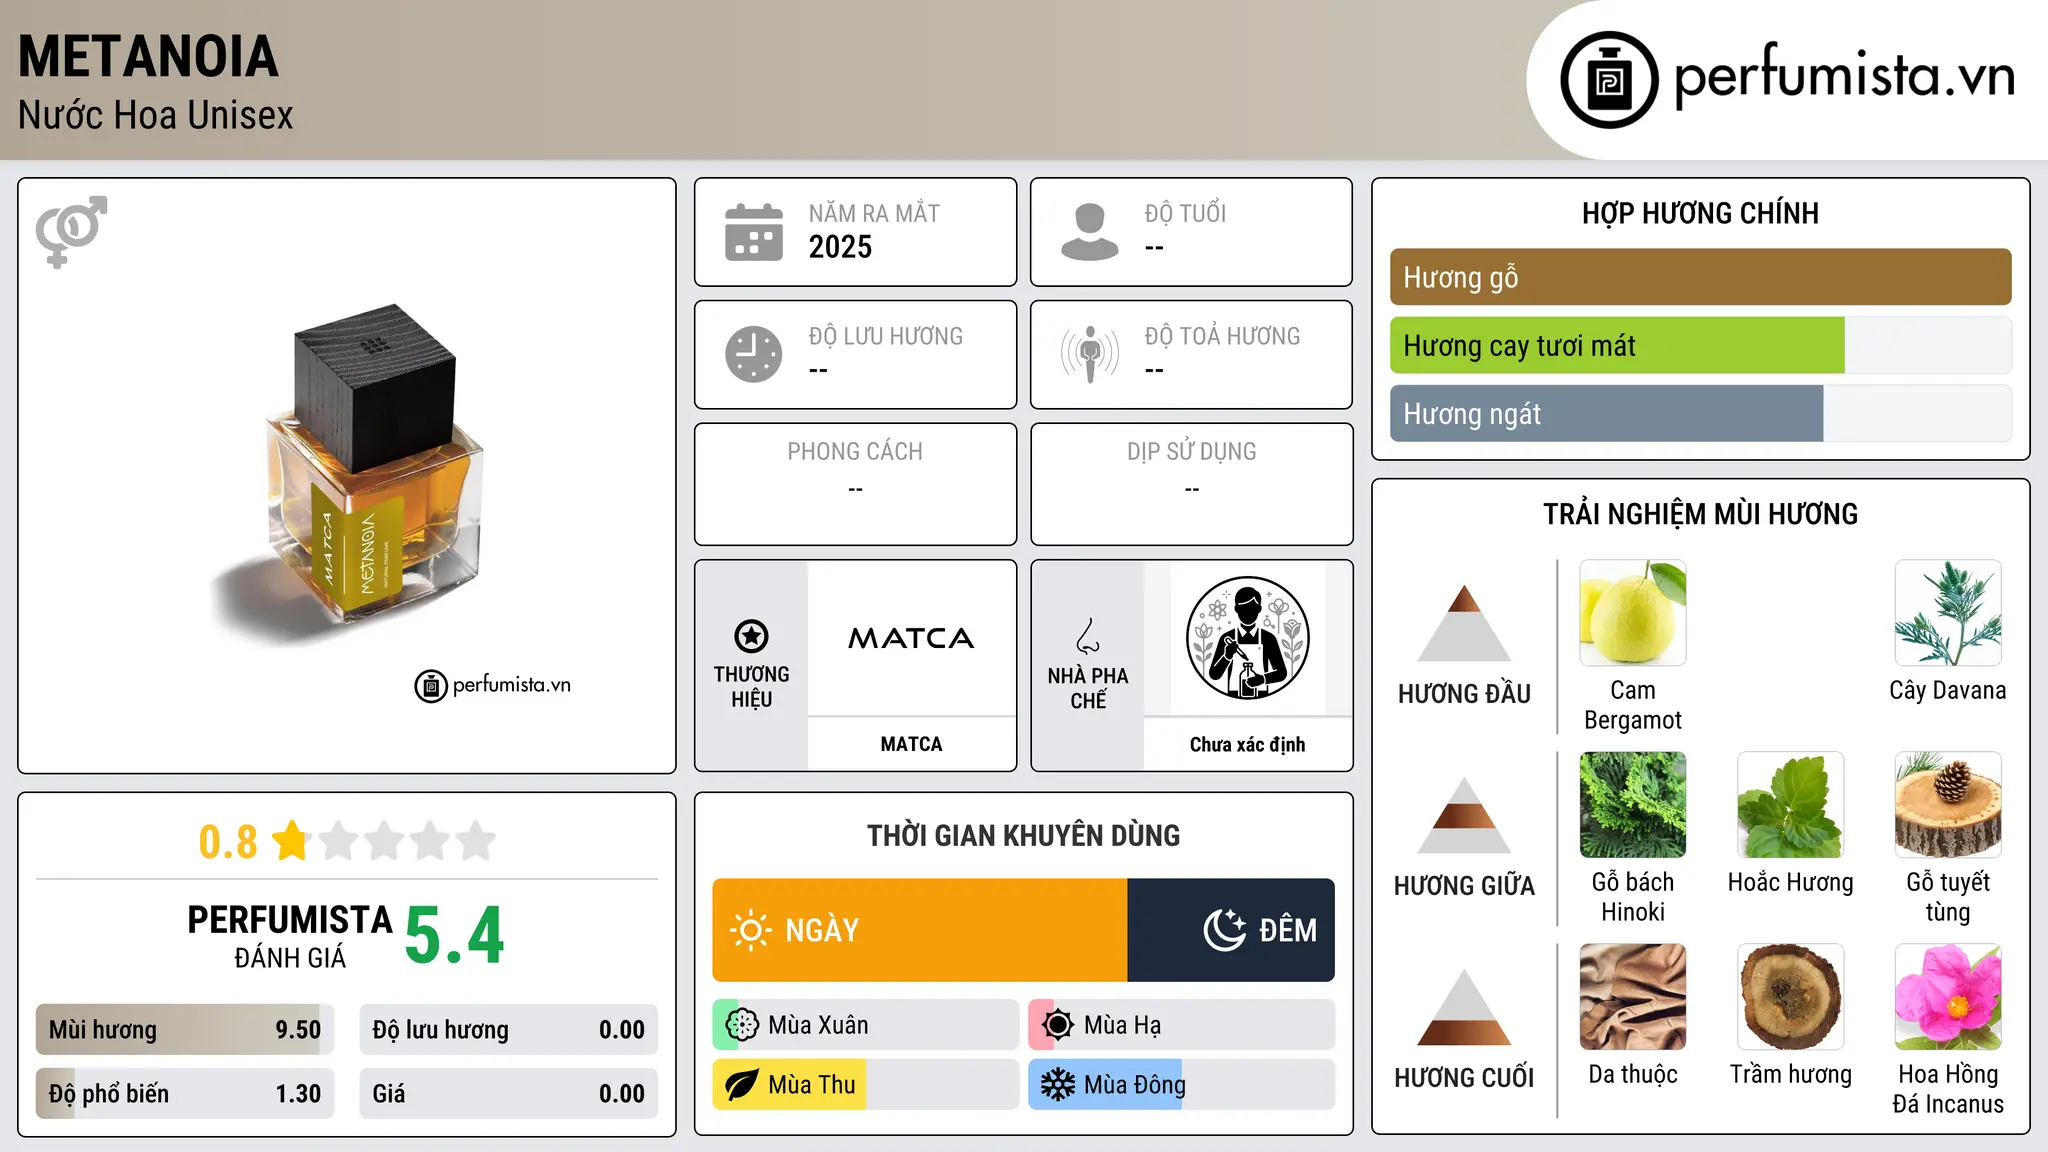Click the sun icon in the Ngày bar
The height and width of the screenshot is (1152, 2048).
[x=750, y=930]
